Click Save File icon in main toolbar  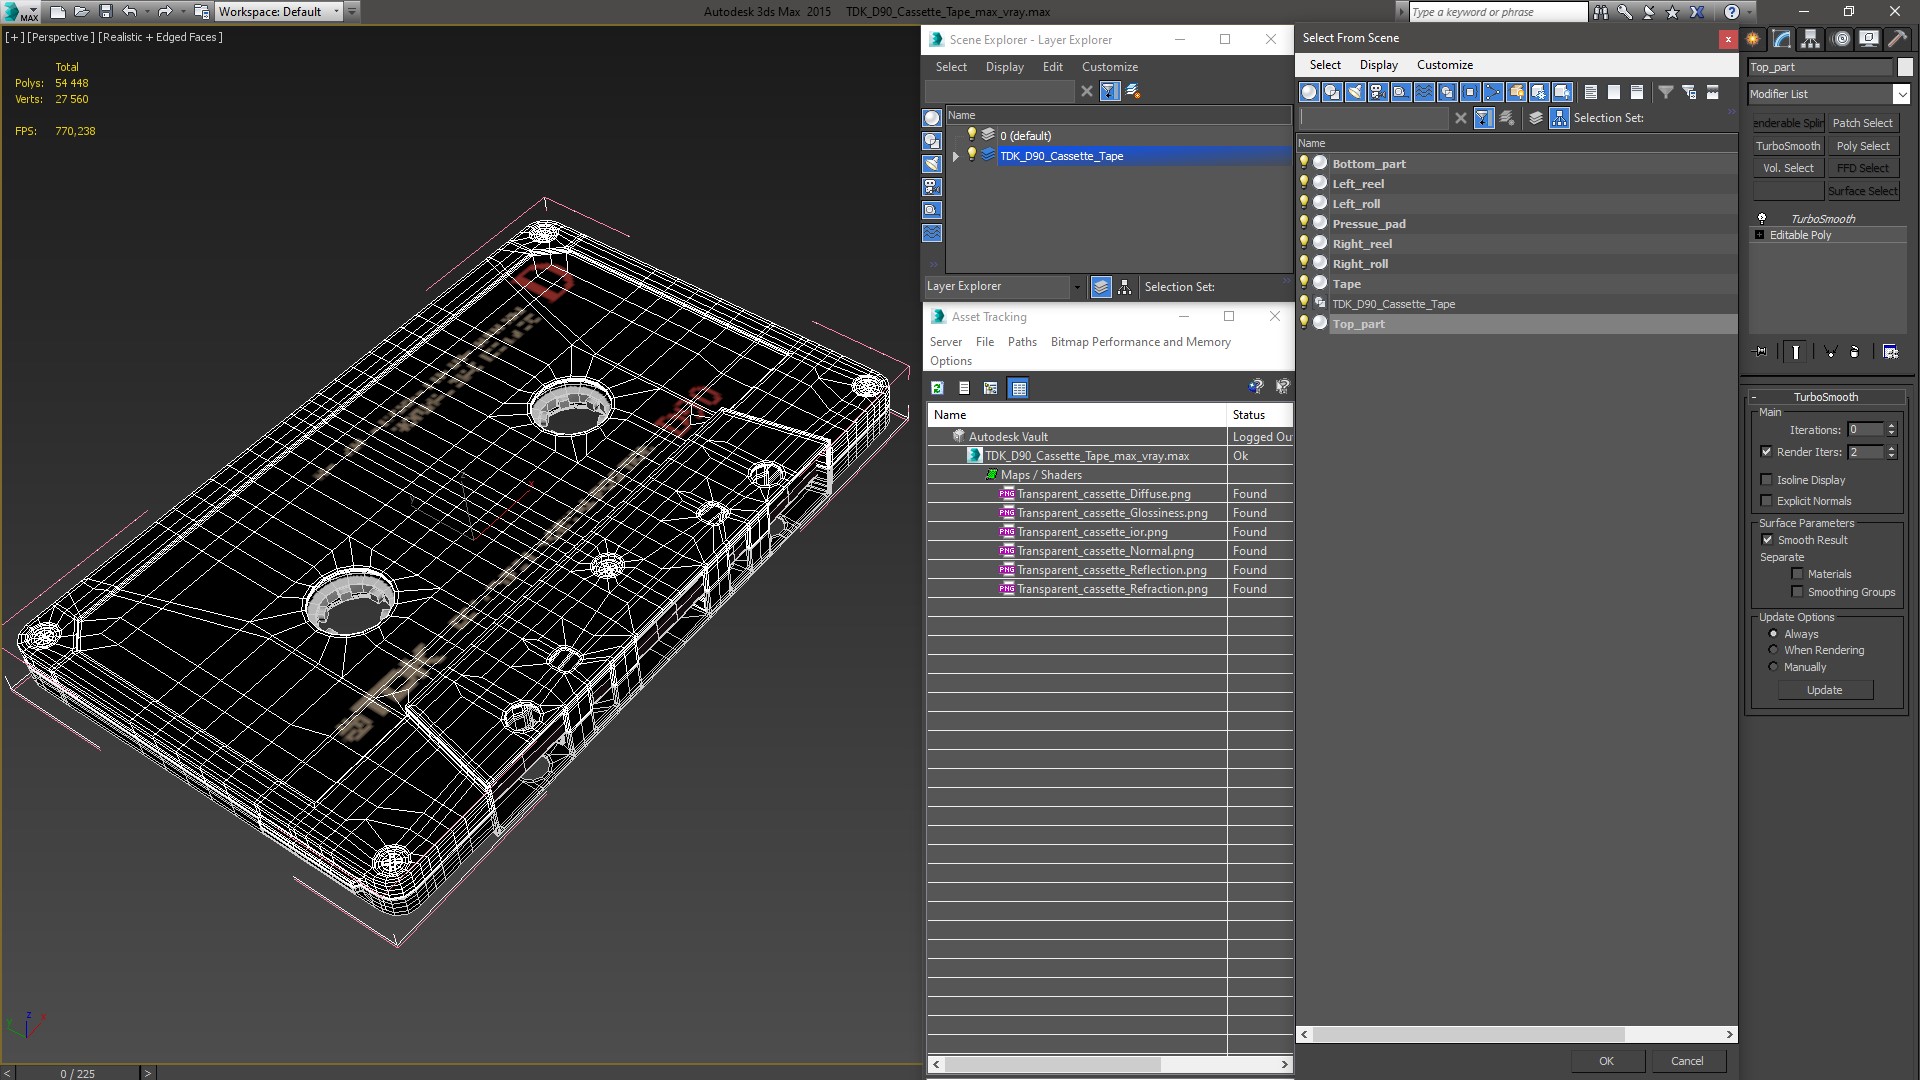pyautogui.click(x=106, y=12)
